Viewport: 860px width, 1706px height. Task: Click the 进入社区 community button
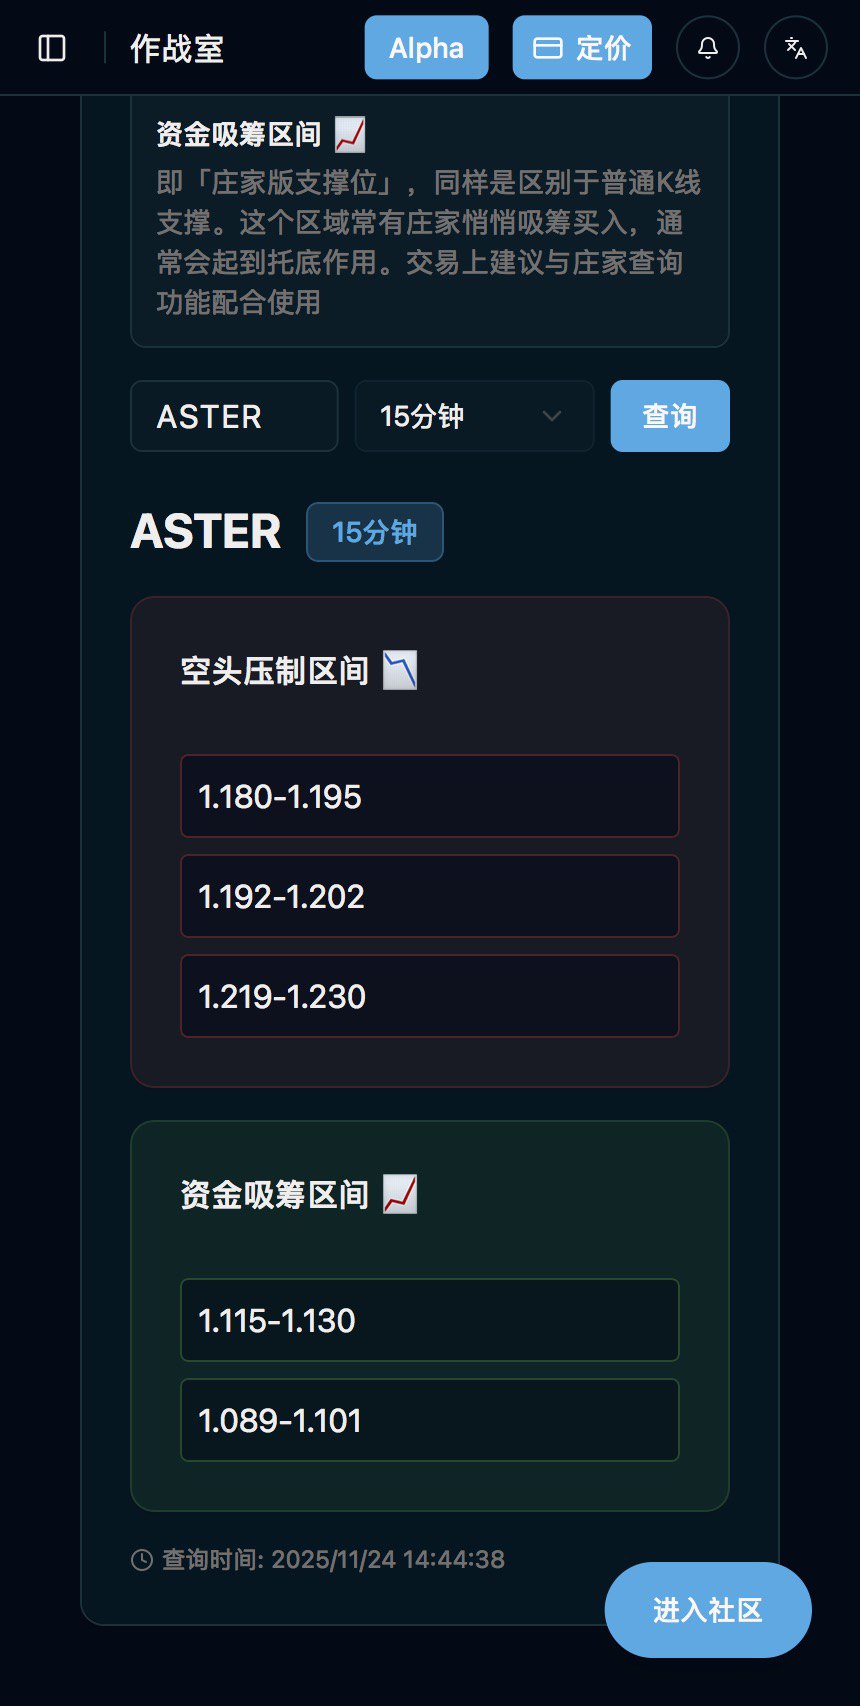pyautogui.click(x=708, y=1610)
